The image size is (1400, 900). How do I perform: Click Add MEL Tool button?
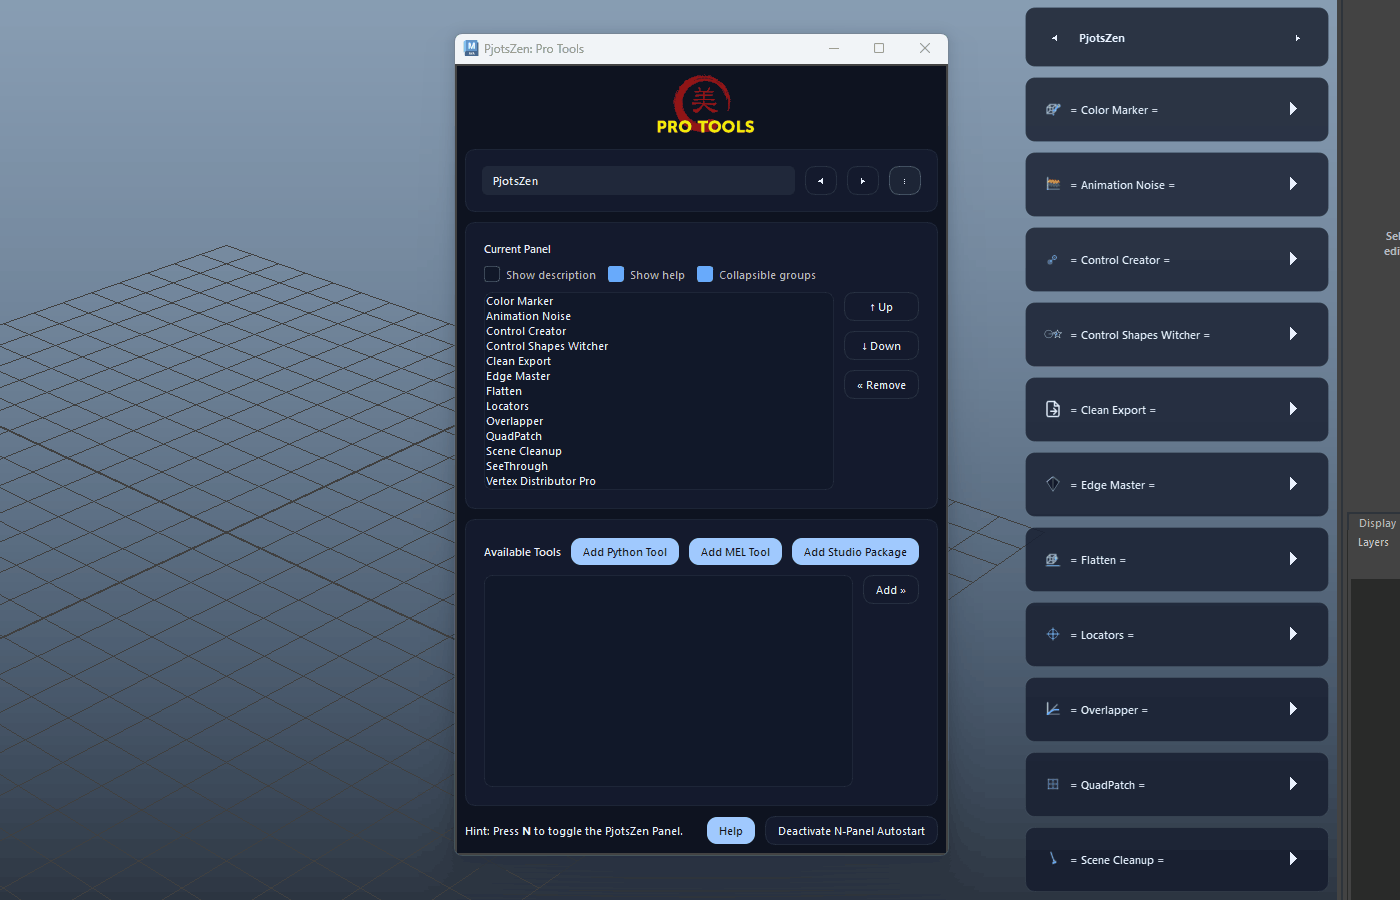click(735, 552)
